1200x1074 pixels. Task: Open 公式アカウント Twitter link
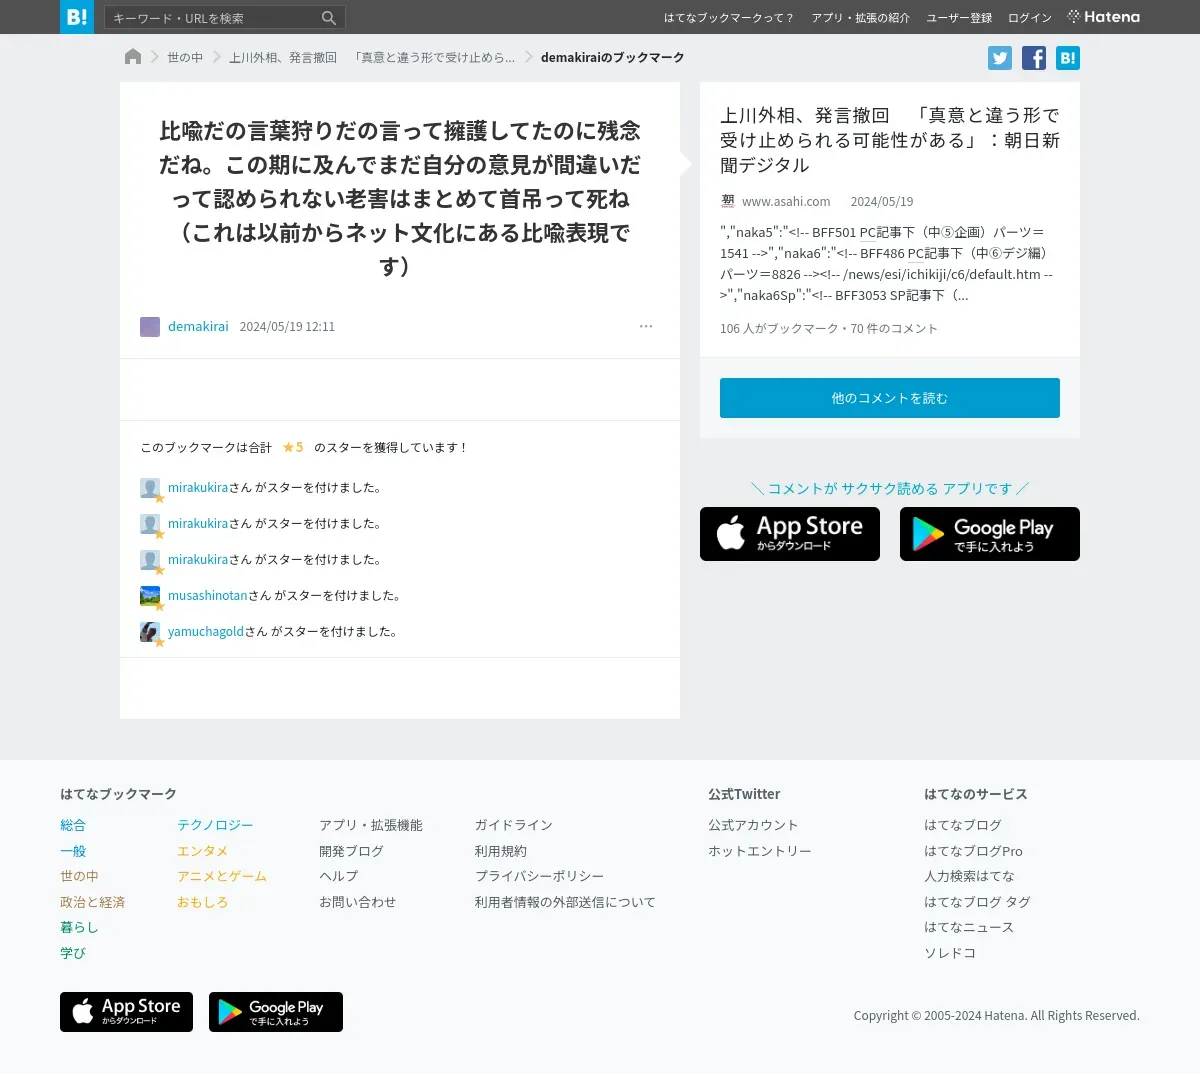pyautogui.click(x=753, y=825)
